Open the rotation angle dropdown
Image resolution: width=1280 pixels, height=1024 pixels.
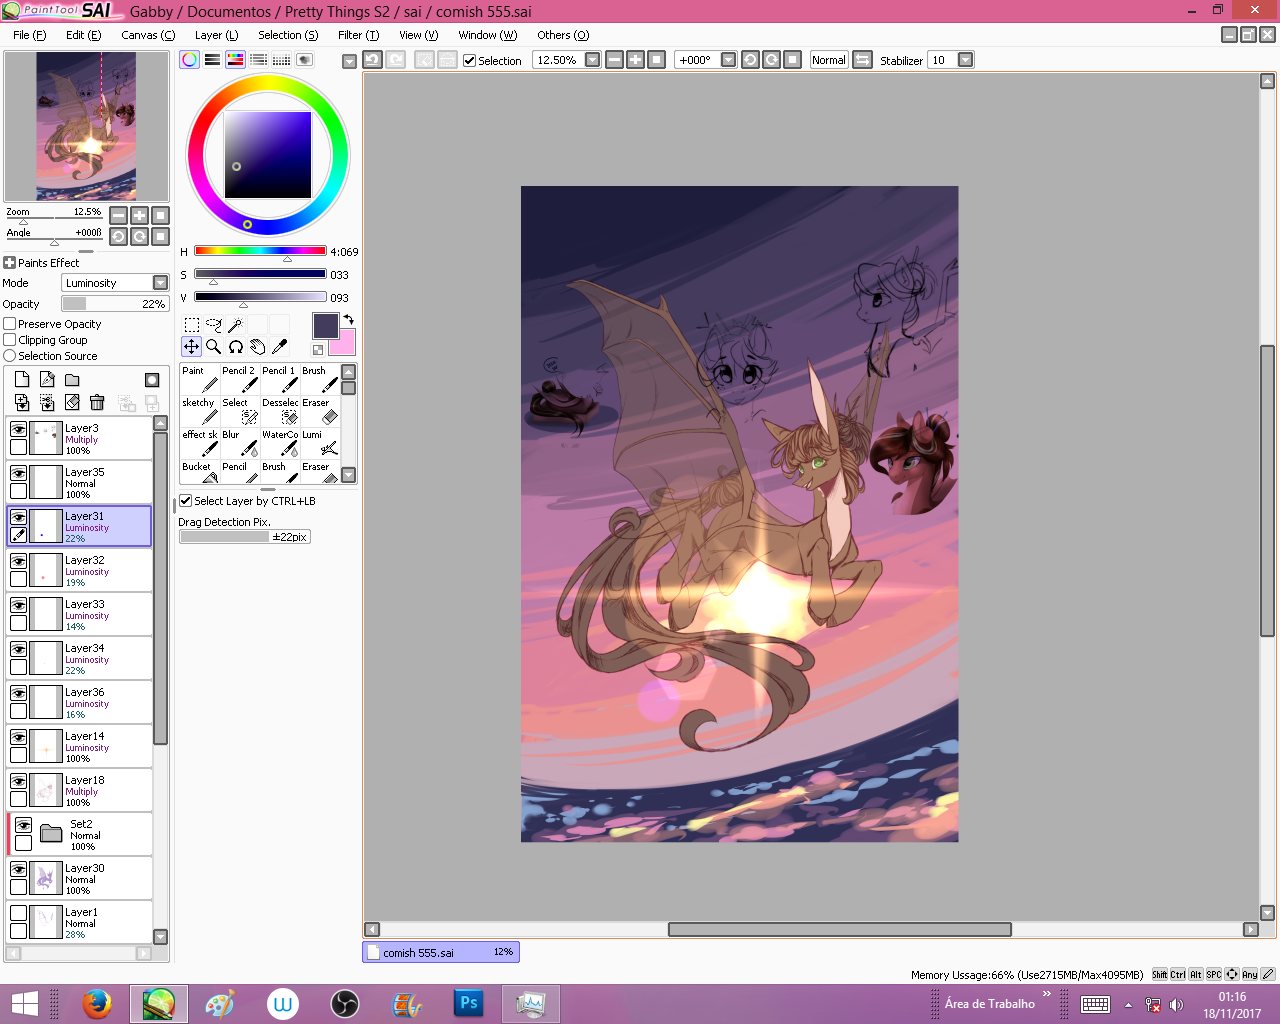point(728,60)
